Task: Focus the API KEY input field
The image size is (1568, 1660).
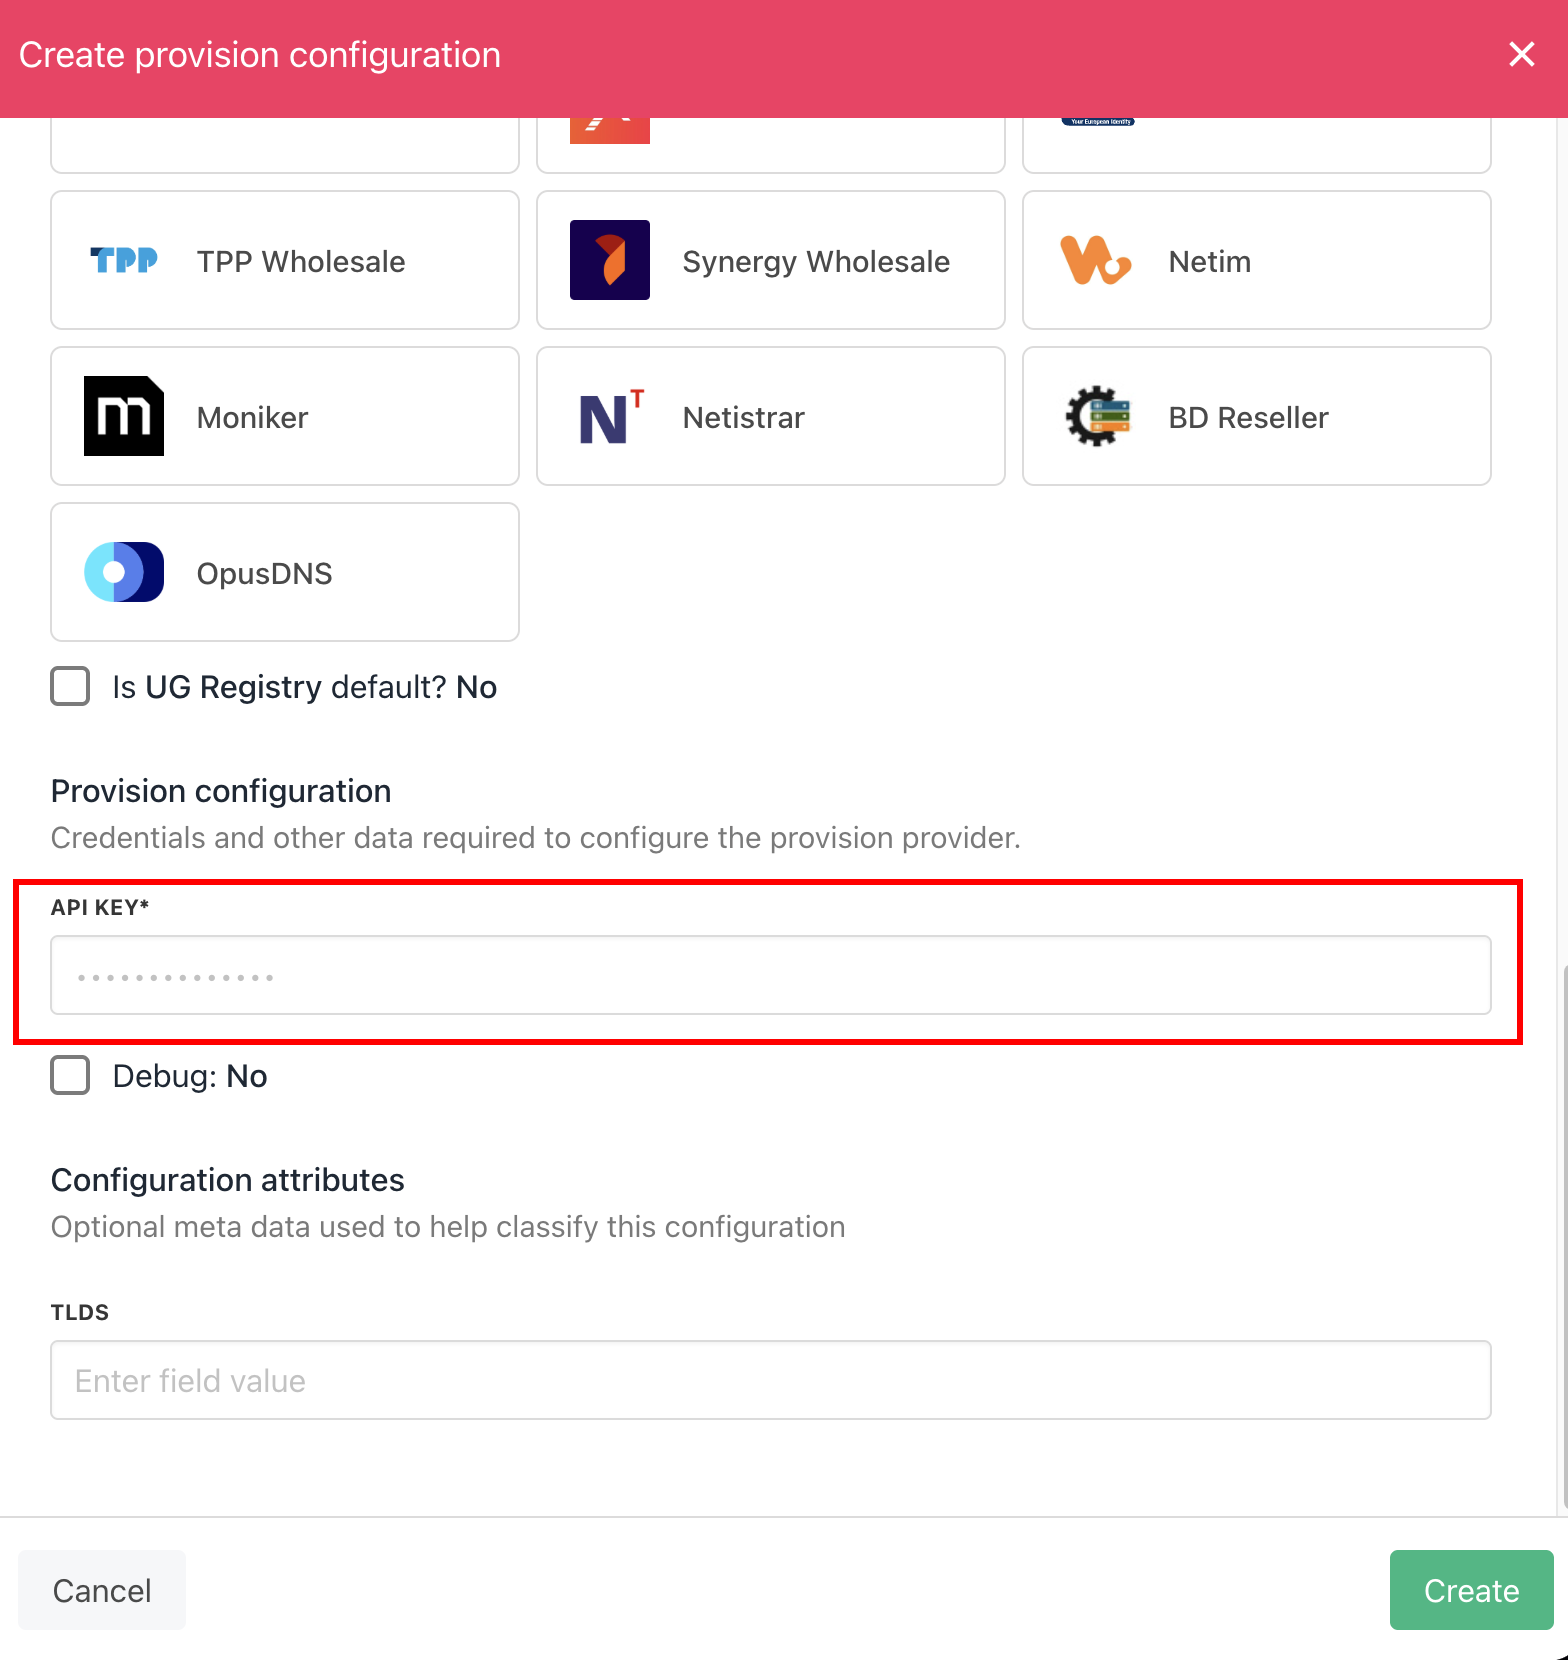Action: coord(771,975)
